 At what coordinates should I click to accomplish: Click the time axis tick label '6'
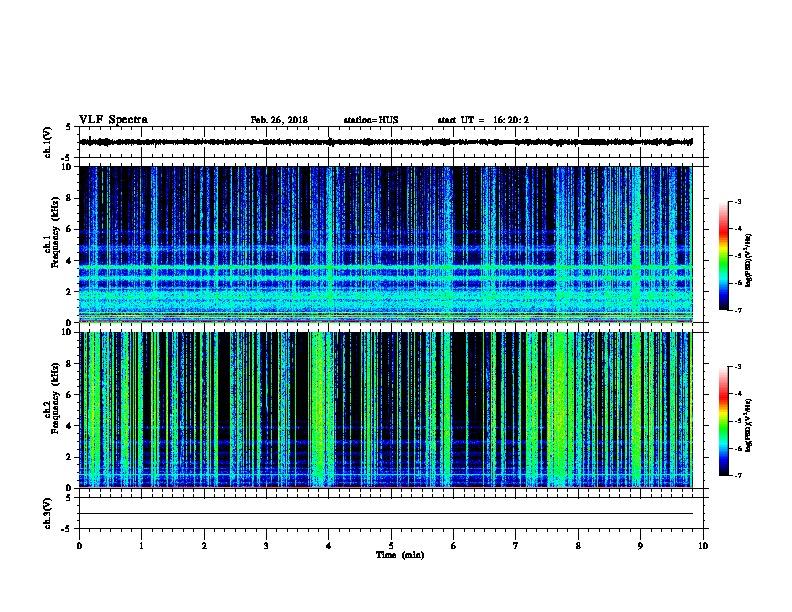[454, 546]
